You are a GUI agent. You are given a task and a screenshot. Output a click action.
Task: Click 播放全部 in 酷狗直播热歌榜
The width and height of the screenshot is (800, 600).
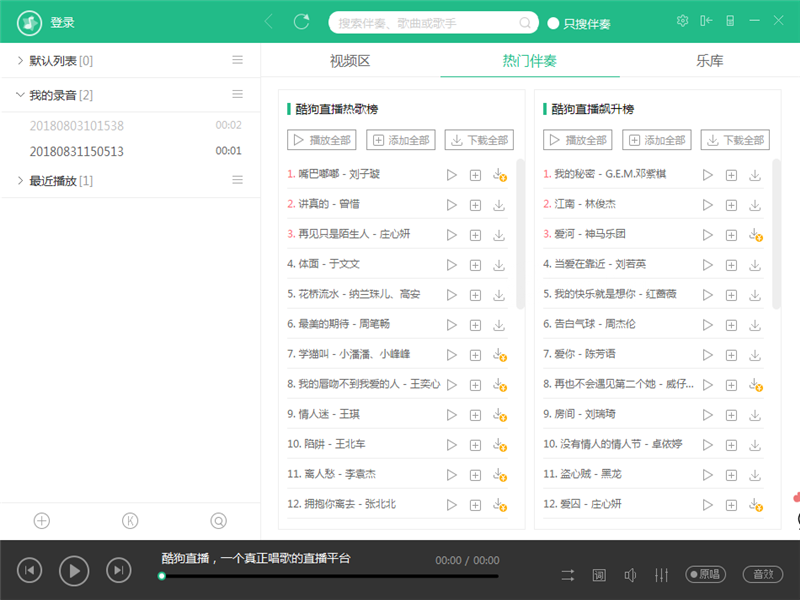pyautogui.click(x=321, y=140)
